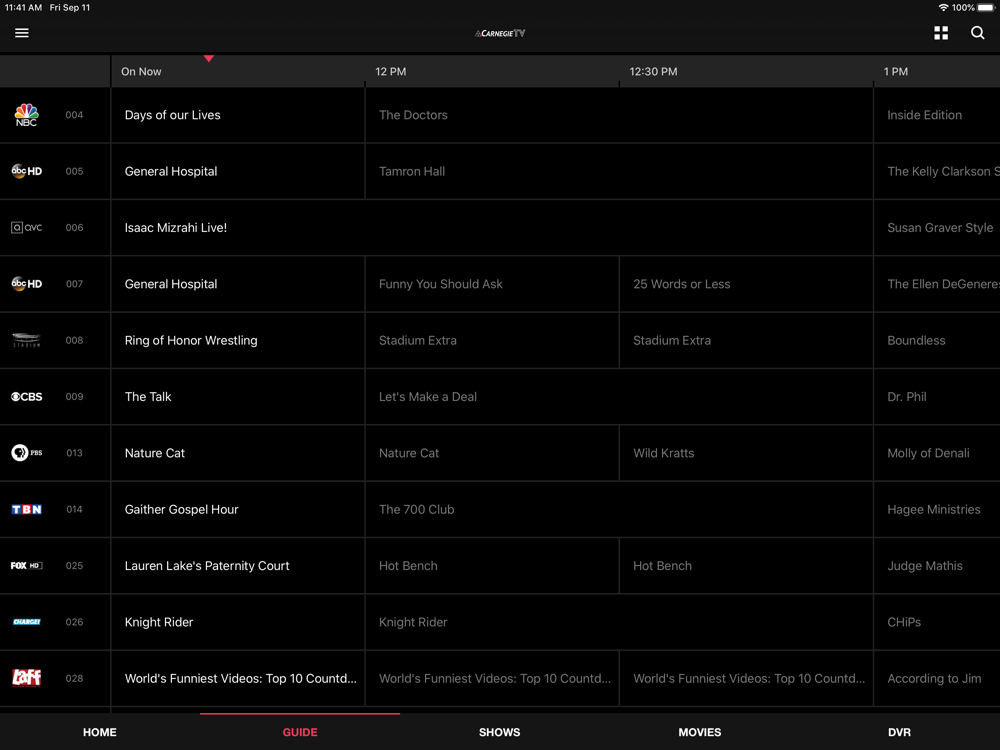
Task: Open Hagee Ministries listing
Action: point(937,509)
